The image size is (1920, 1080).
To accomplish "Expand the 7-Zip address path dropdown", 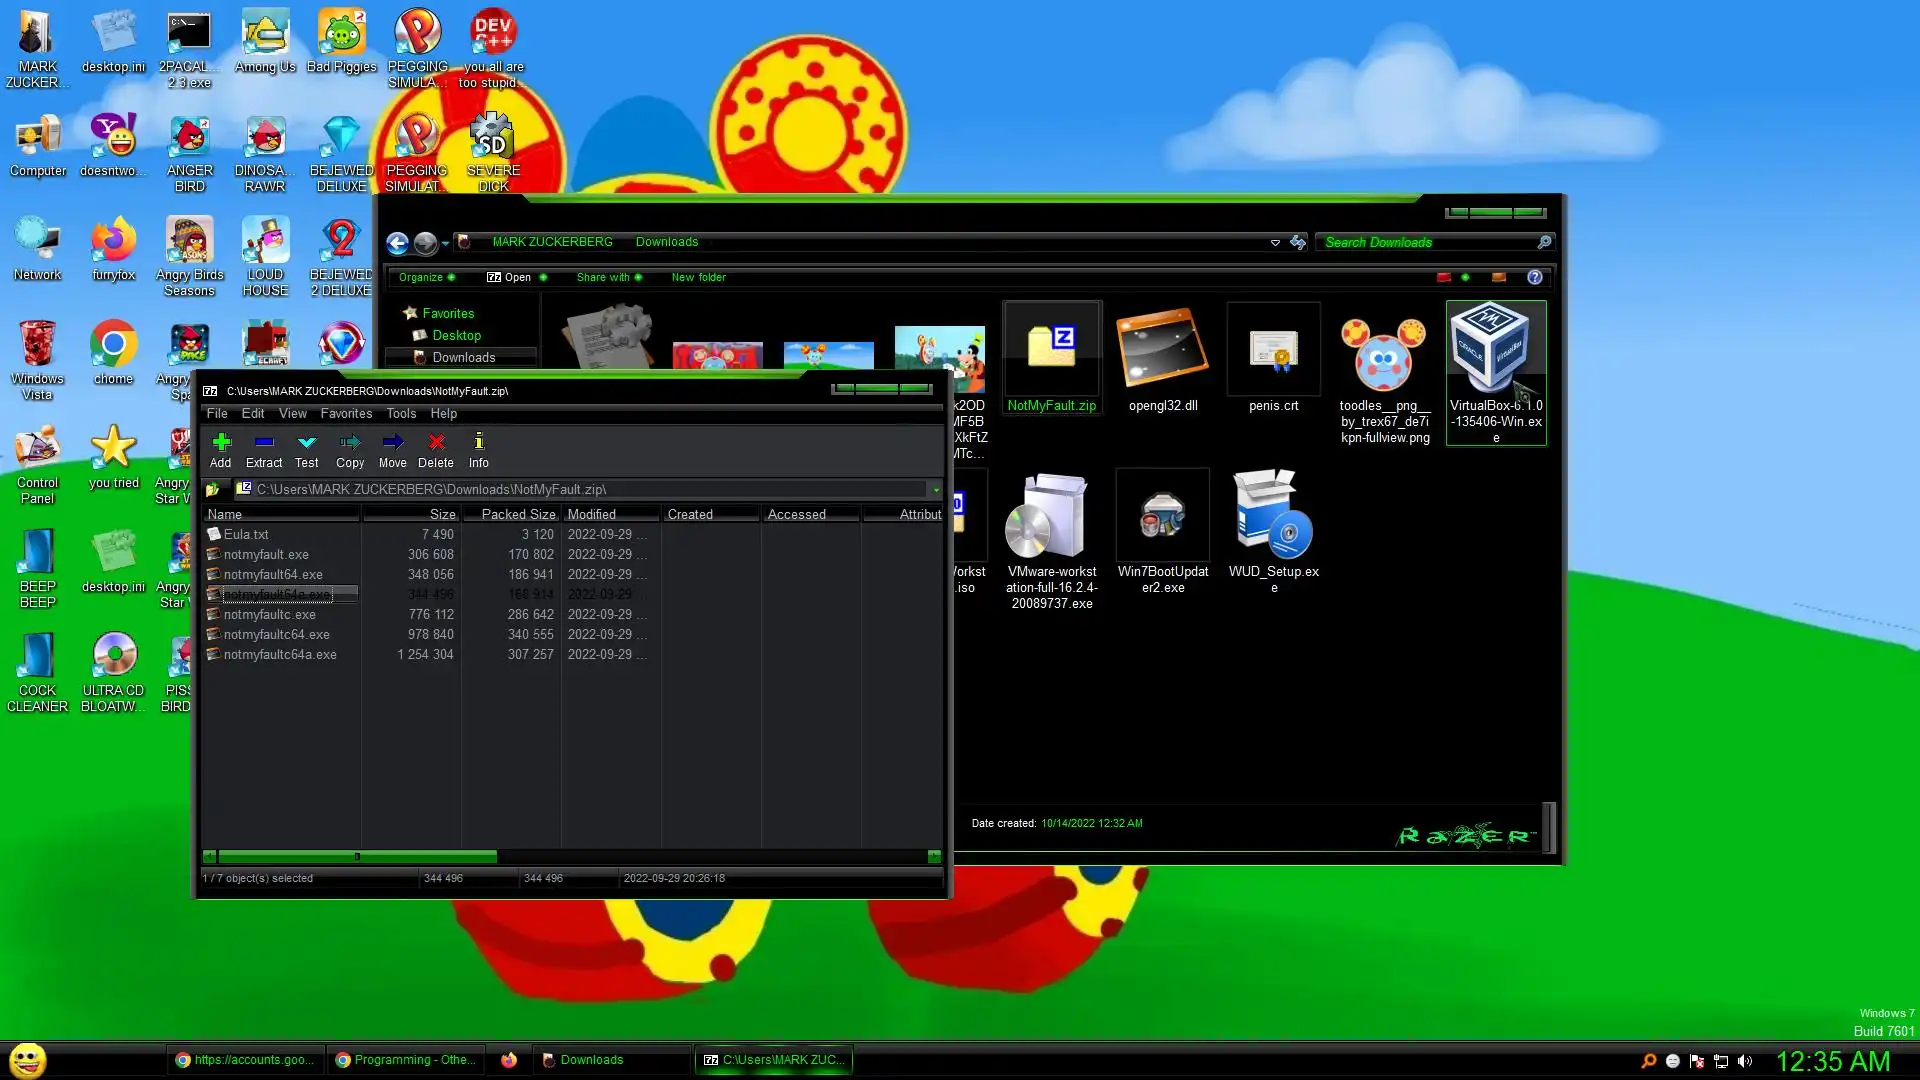I will click(936, 490).
